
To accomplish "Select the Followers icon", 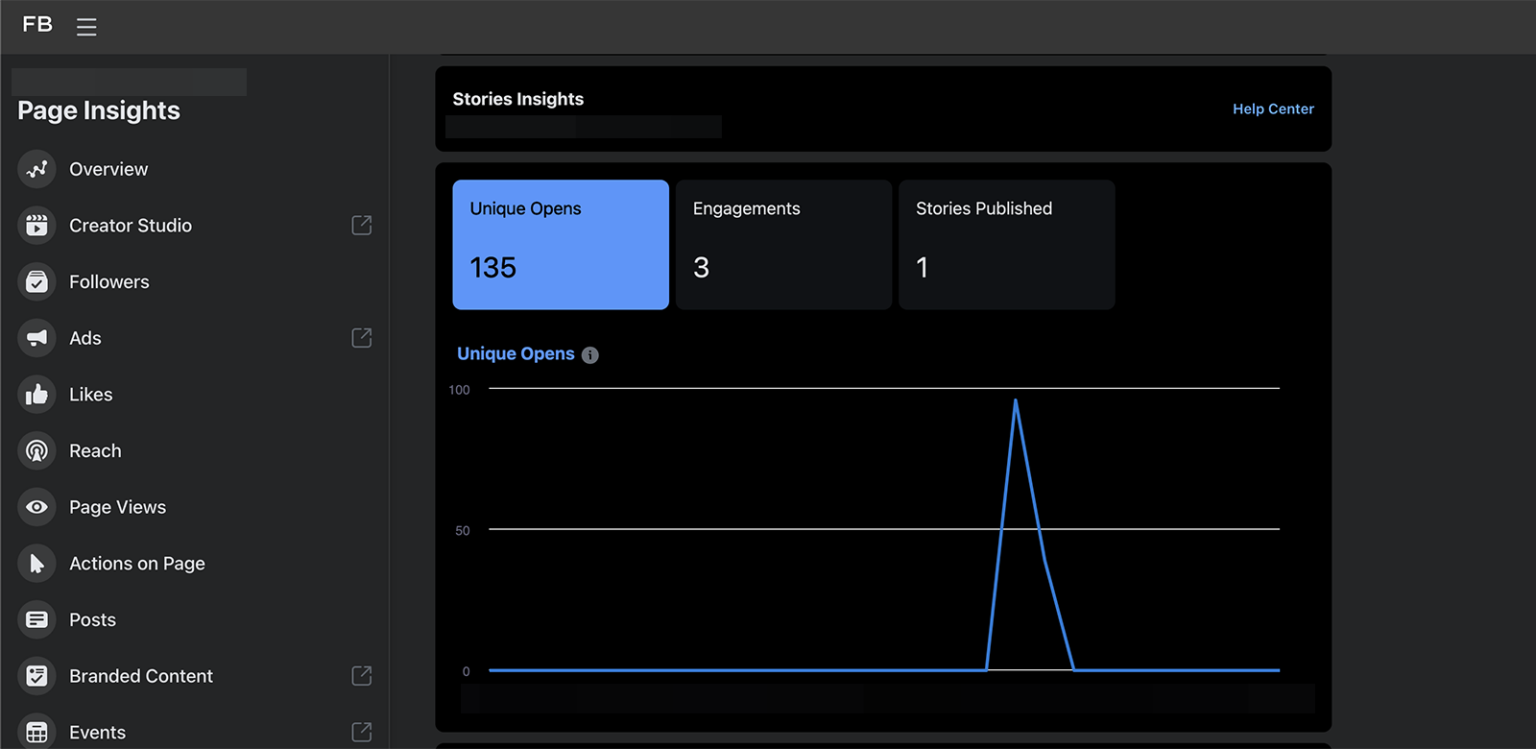I will click(36, 281).
